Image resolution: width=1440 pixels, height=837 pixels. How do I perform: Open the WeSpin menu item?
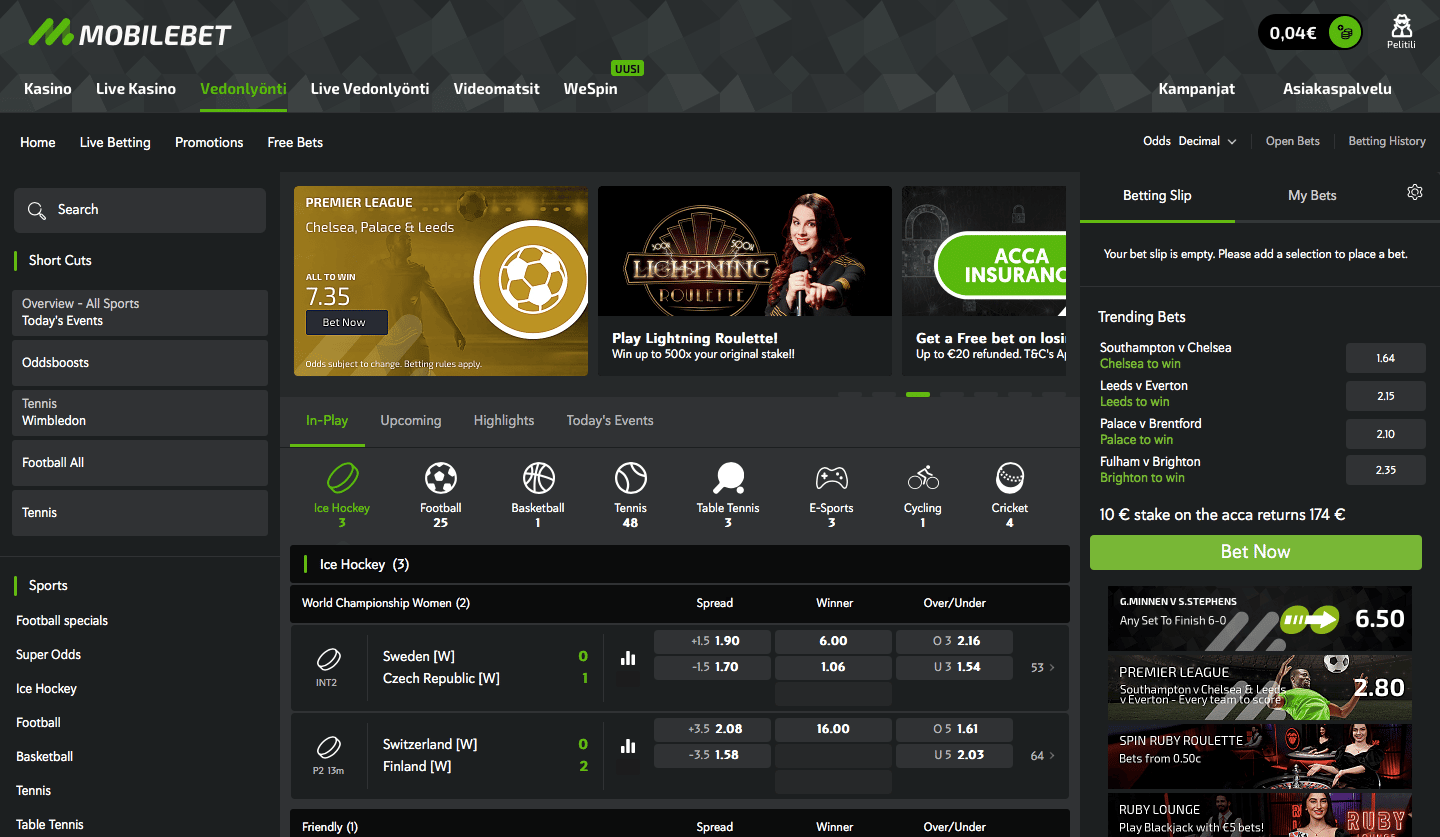[x=590, y=89]
